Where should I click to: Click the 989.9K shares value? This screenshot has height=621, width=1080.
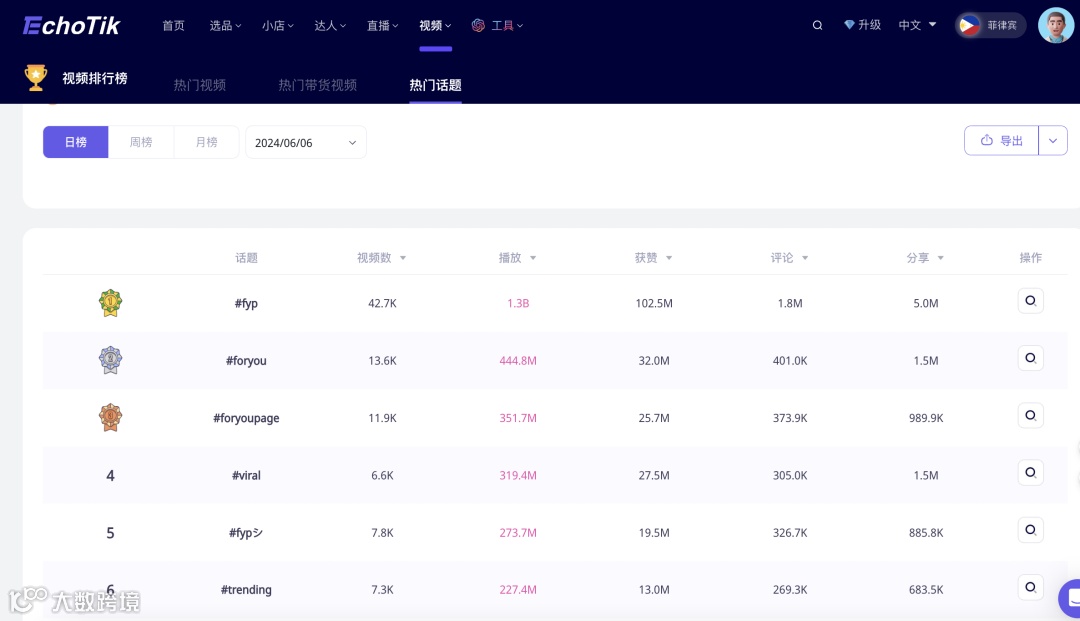926,418
